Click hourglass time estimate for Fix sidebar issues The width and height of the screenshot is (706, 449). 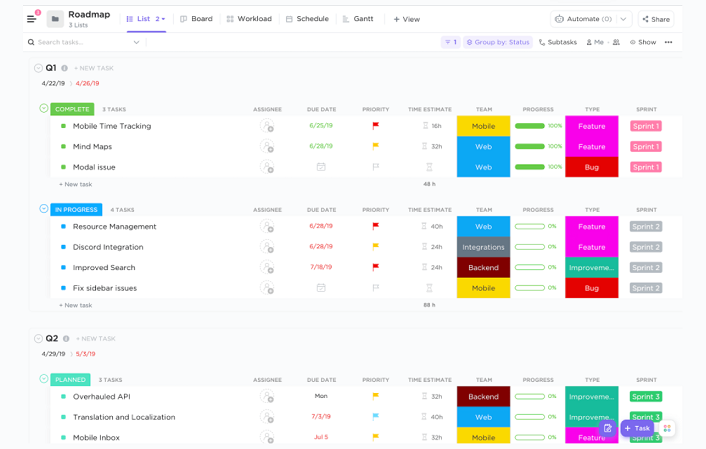[x=429, y=288]
